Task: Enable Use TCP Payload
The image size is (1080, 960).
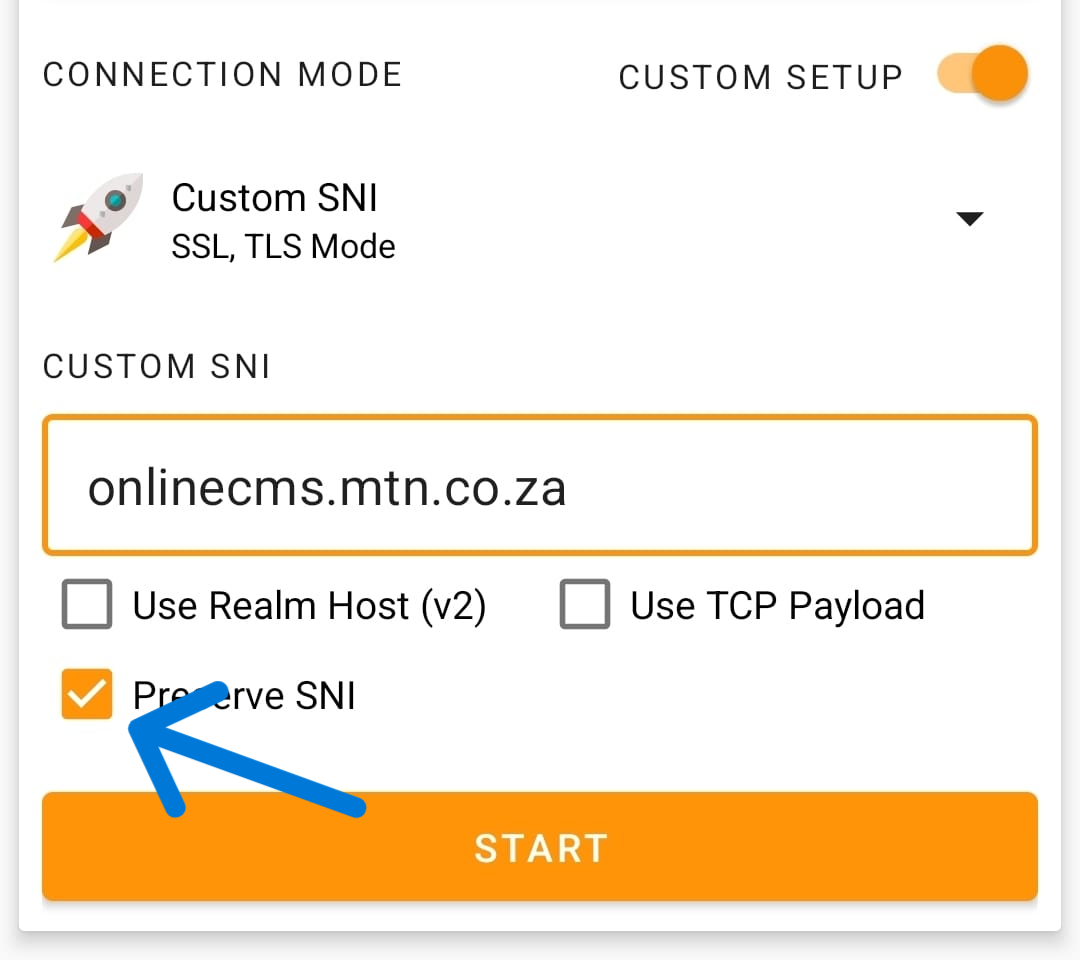Action: coord(585,604)
